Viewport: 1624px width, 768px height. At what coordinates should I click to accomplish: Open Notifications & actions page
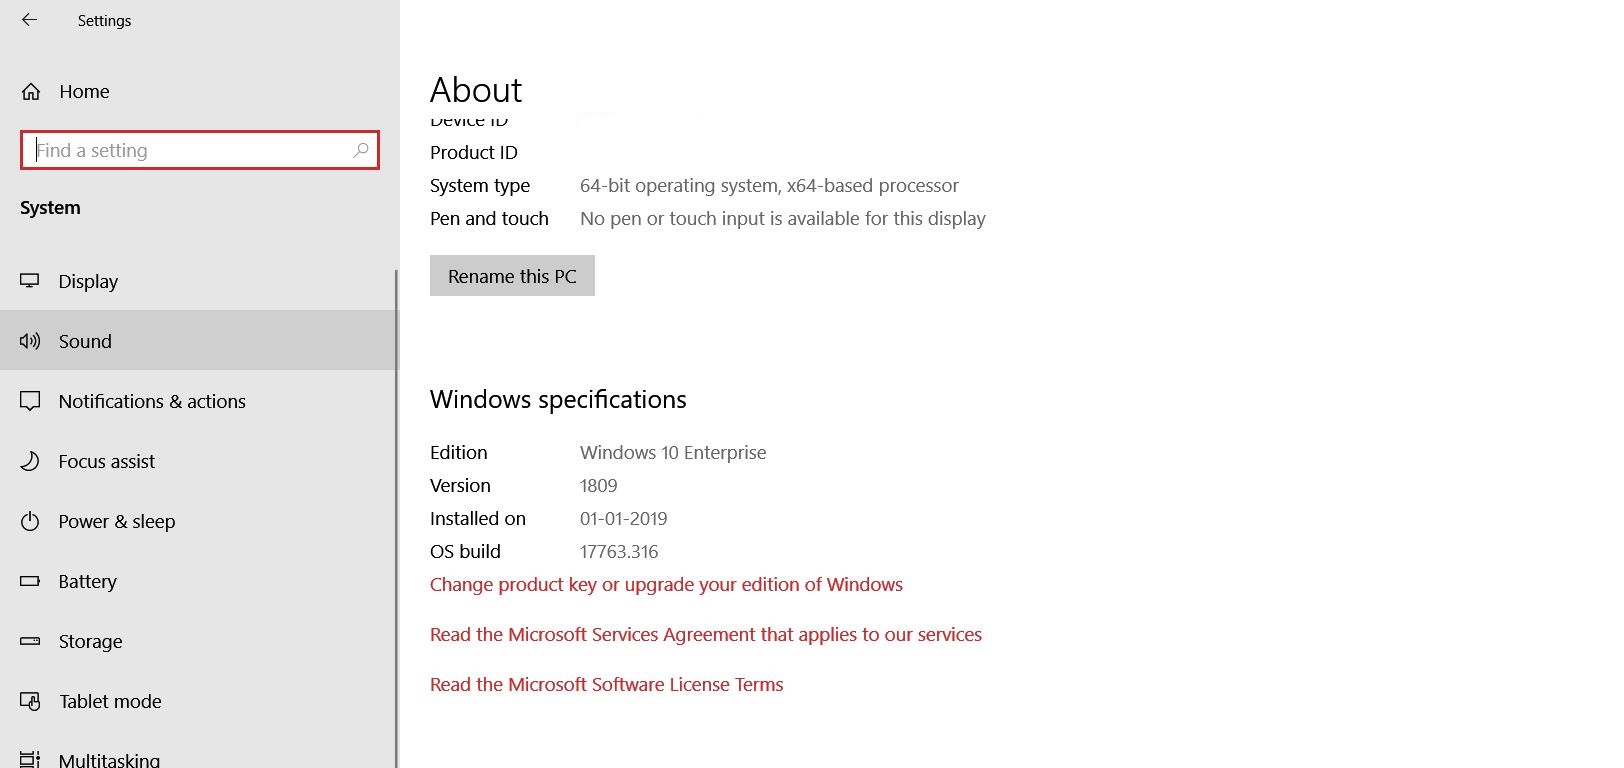click(x=199, y=401)
